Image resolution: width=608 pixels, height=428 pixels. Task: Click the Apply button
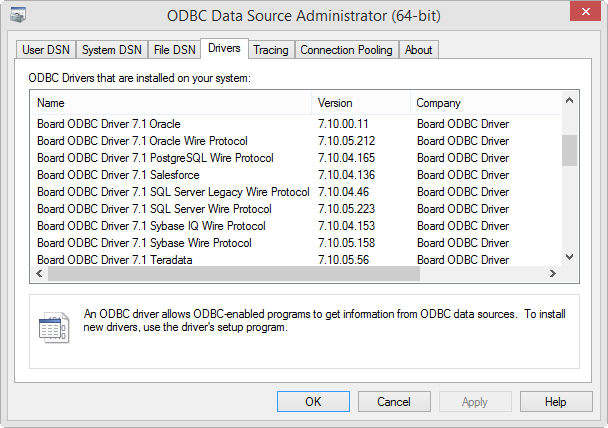475,402
